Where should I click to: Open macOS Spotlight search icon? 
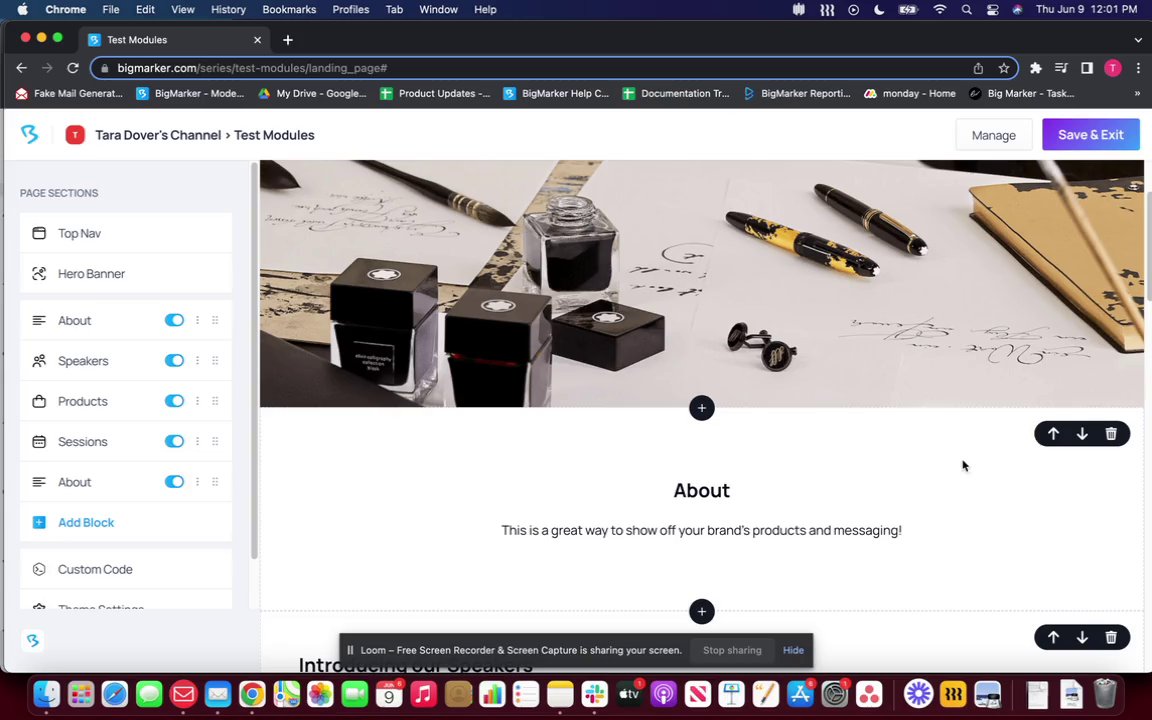(x=966, y=10)
